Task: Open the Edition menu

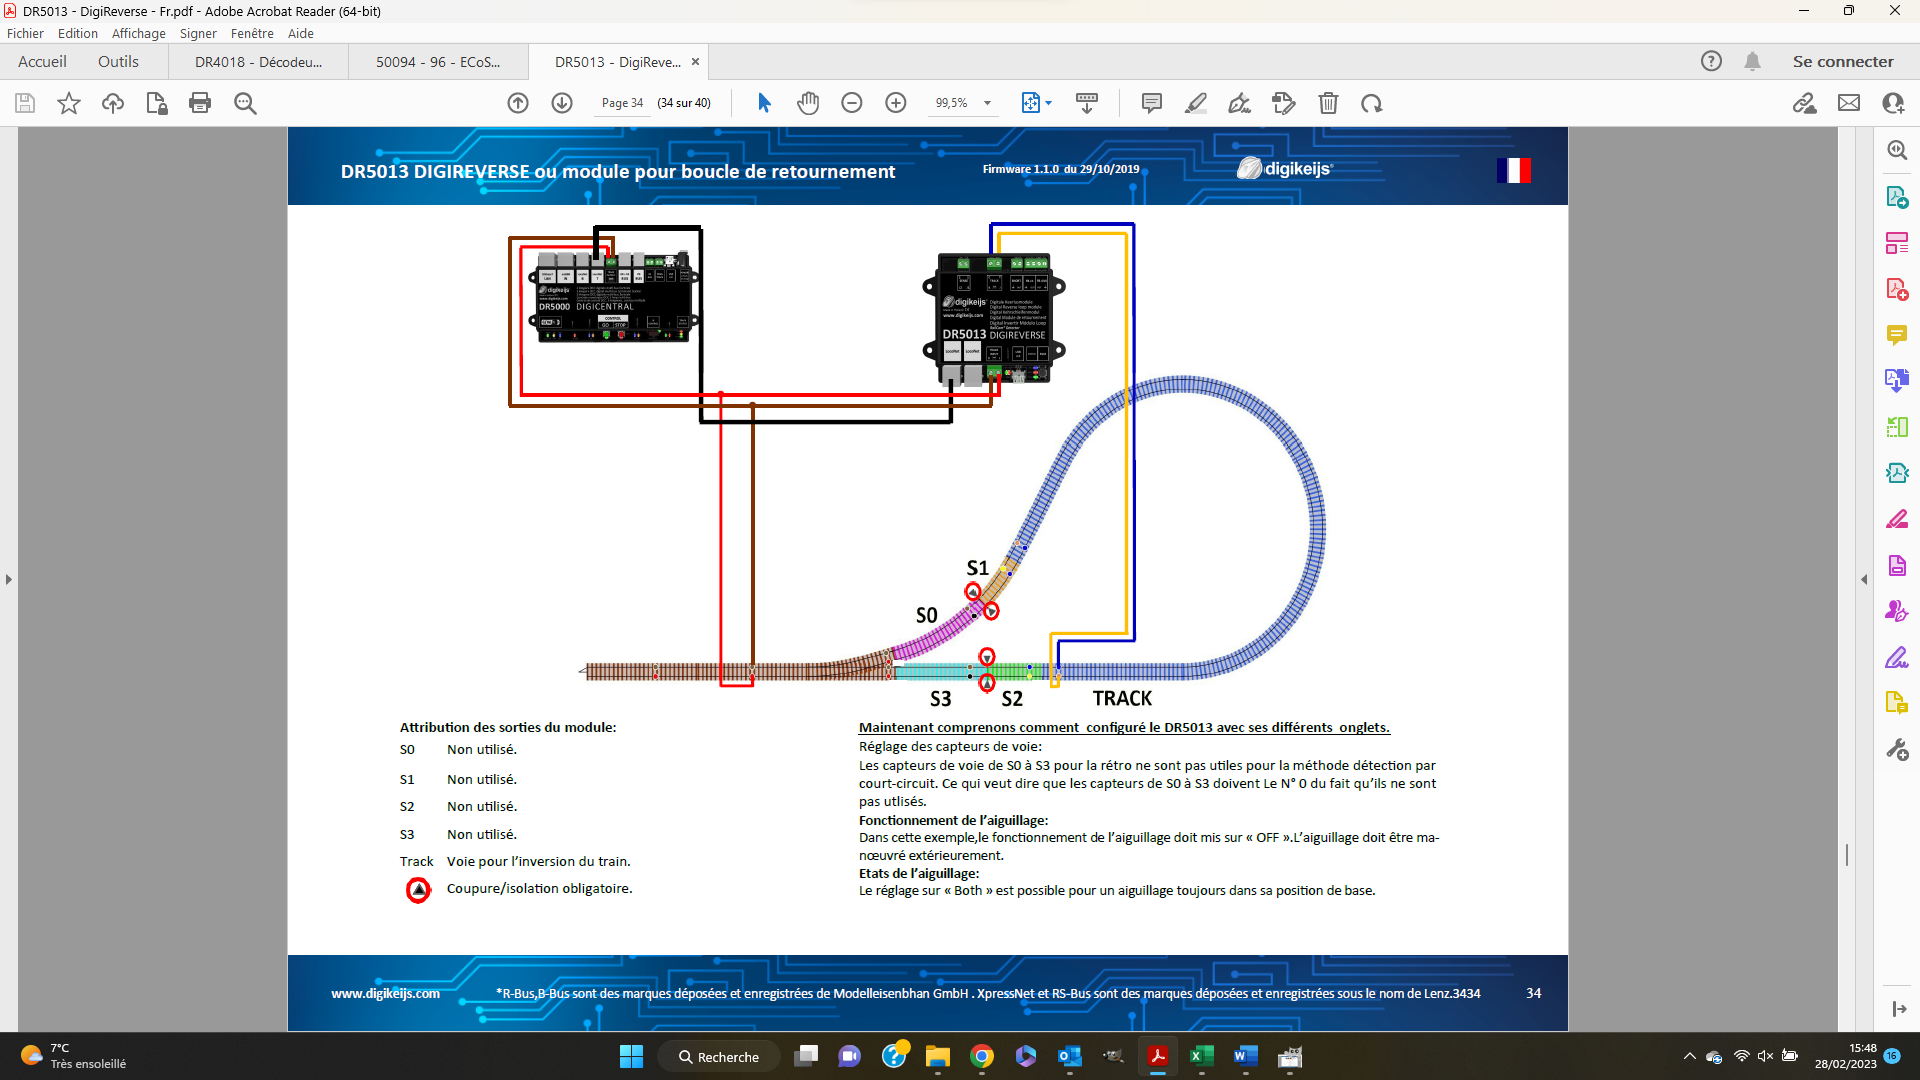Action: click(78, 33)
